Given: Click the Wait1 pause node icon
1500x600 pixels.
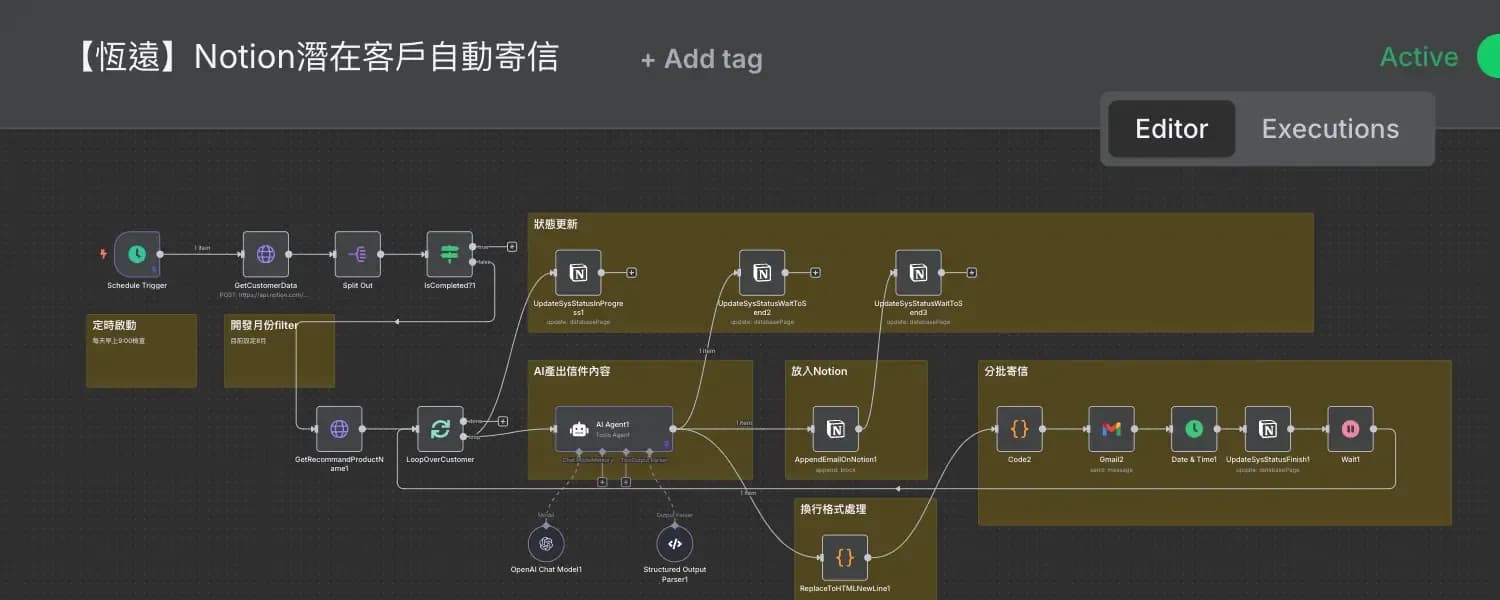Looking at the screenshot, I should [1351, 428].
